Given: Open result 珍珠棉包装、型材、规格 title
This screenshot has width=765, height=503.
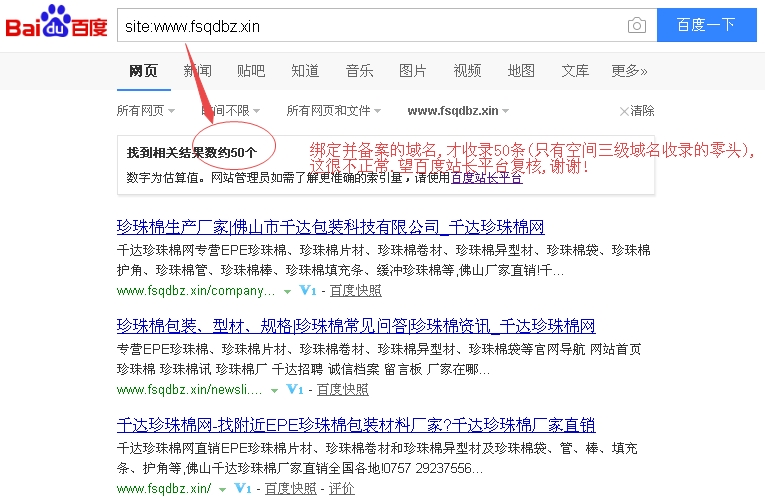Looking at the screenshot, I should coord(356,325).
